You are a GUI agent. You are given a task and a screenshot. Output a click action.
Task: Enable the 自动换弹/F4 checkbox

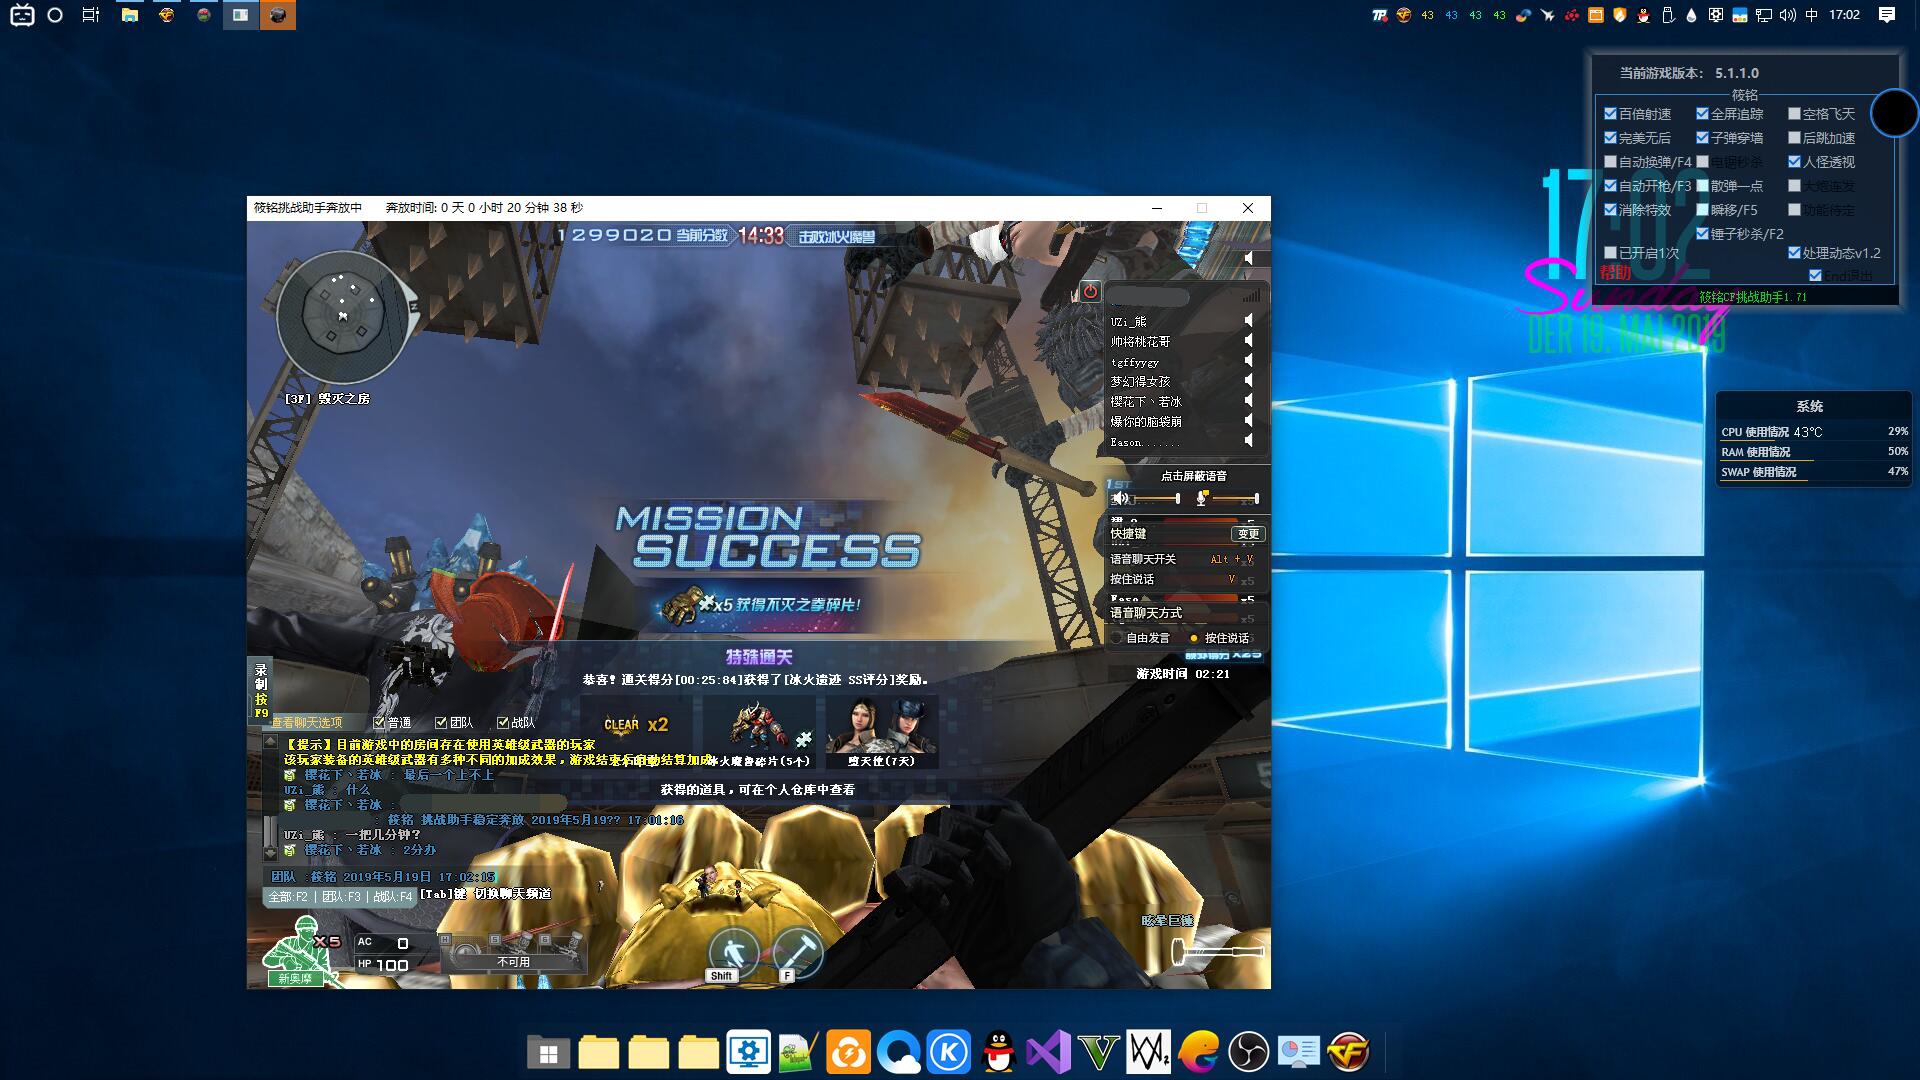pyautogui.click(x=1610, y=162)
